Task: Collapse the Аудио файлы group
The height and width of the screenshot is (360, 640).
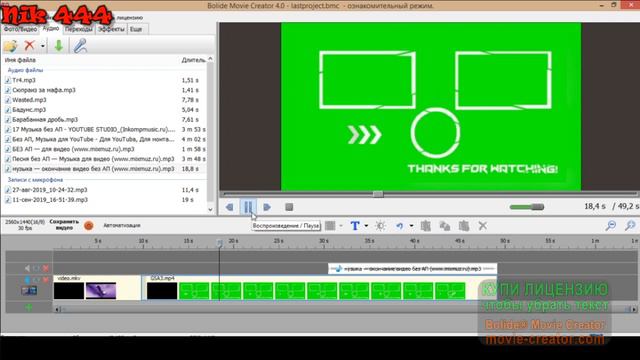Action: click(x=25, y=70)
